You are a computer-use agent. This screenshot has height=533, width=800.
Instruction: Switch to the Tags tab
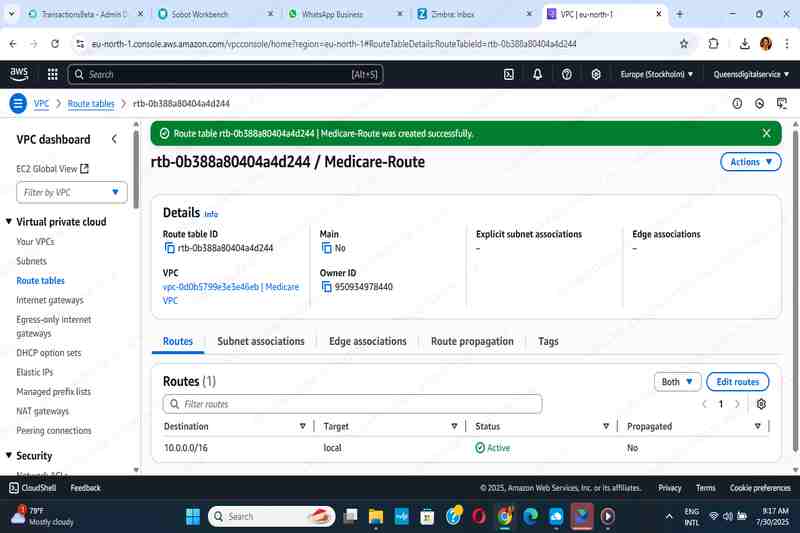[548, 341]
